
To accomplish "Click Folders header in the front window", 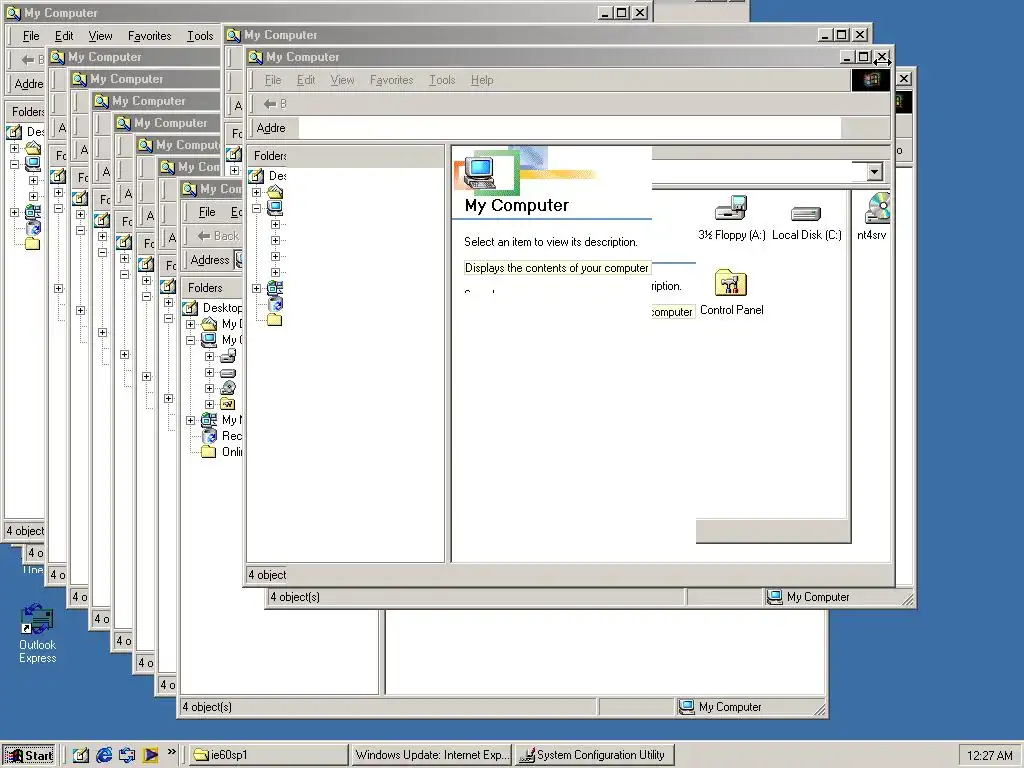I will pyautogui.click(x=269, y=155).
